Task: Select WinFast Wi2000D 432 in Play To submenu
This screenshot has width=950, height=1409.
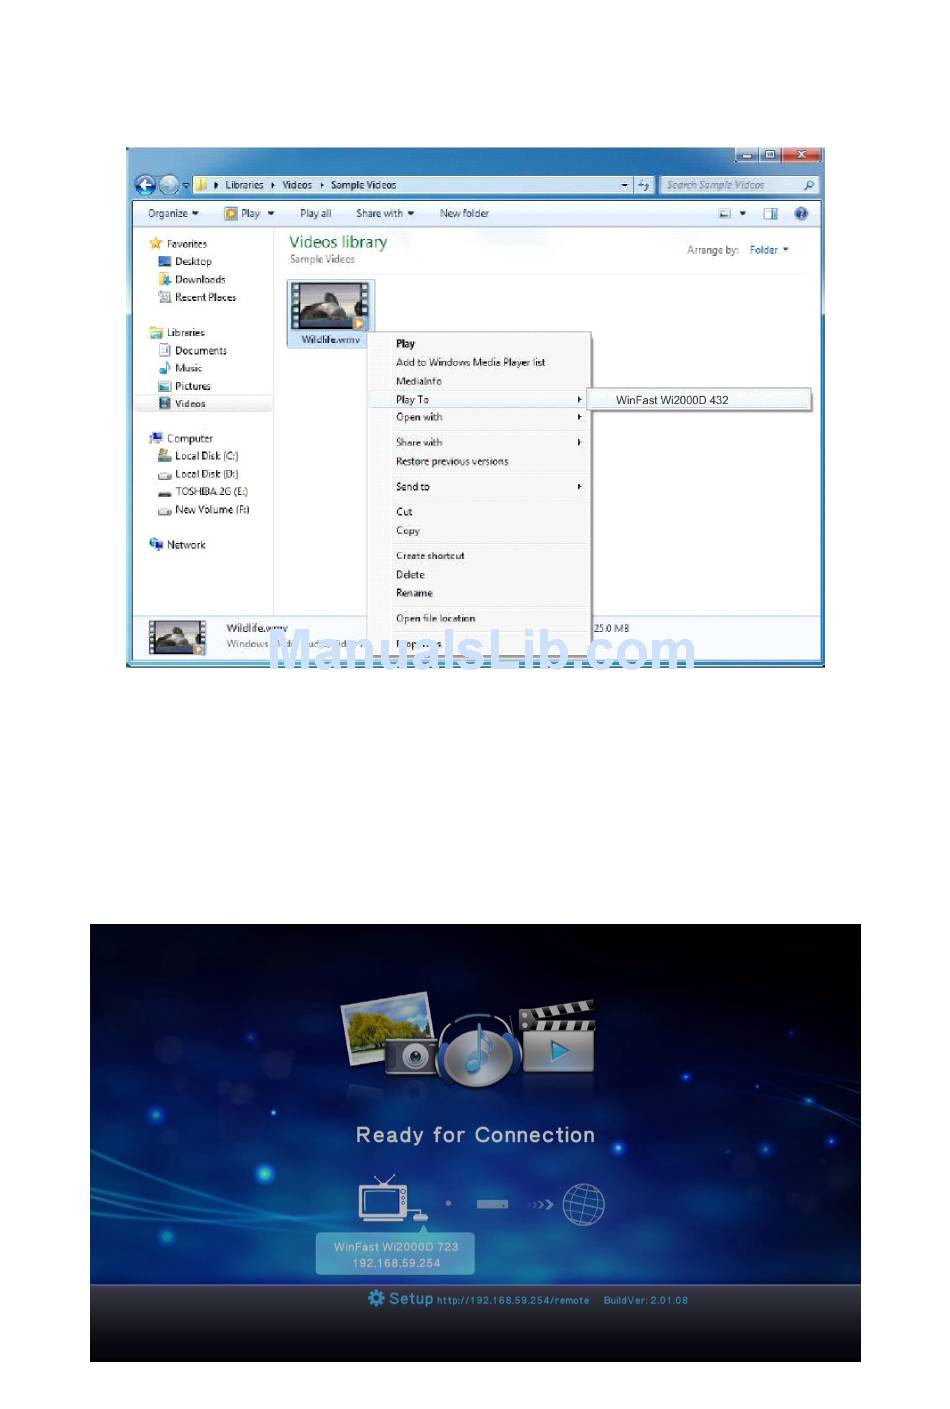Action: (x=699, y=400)
